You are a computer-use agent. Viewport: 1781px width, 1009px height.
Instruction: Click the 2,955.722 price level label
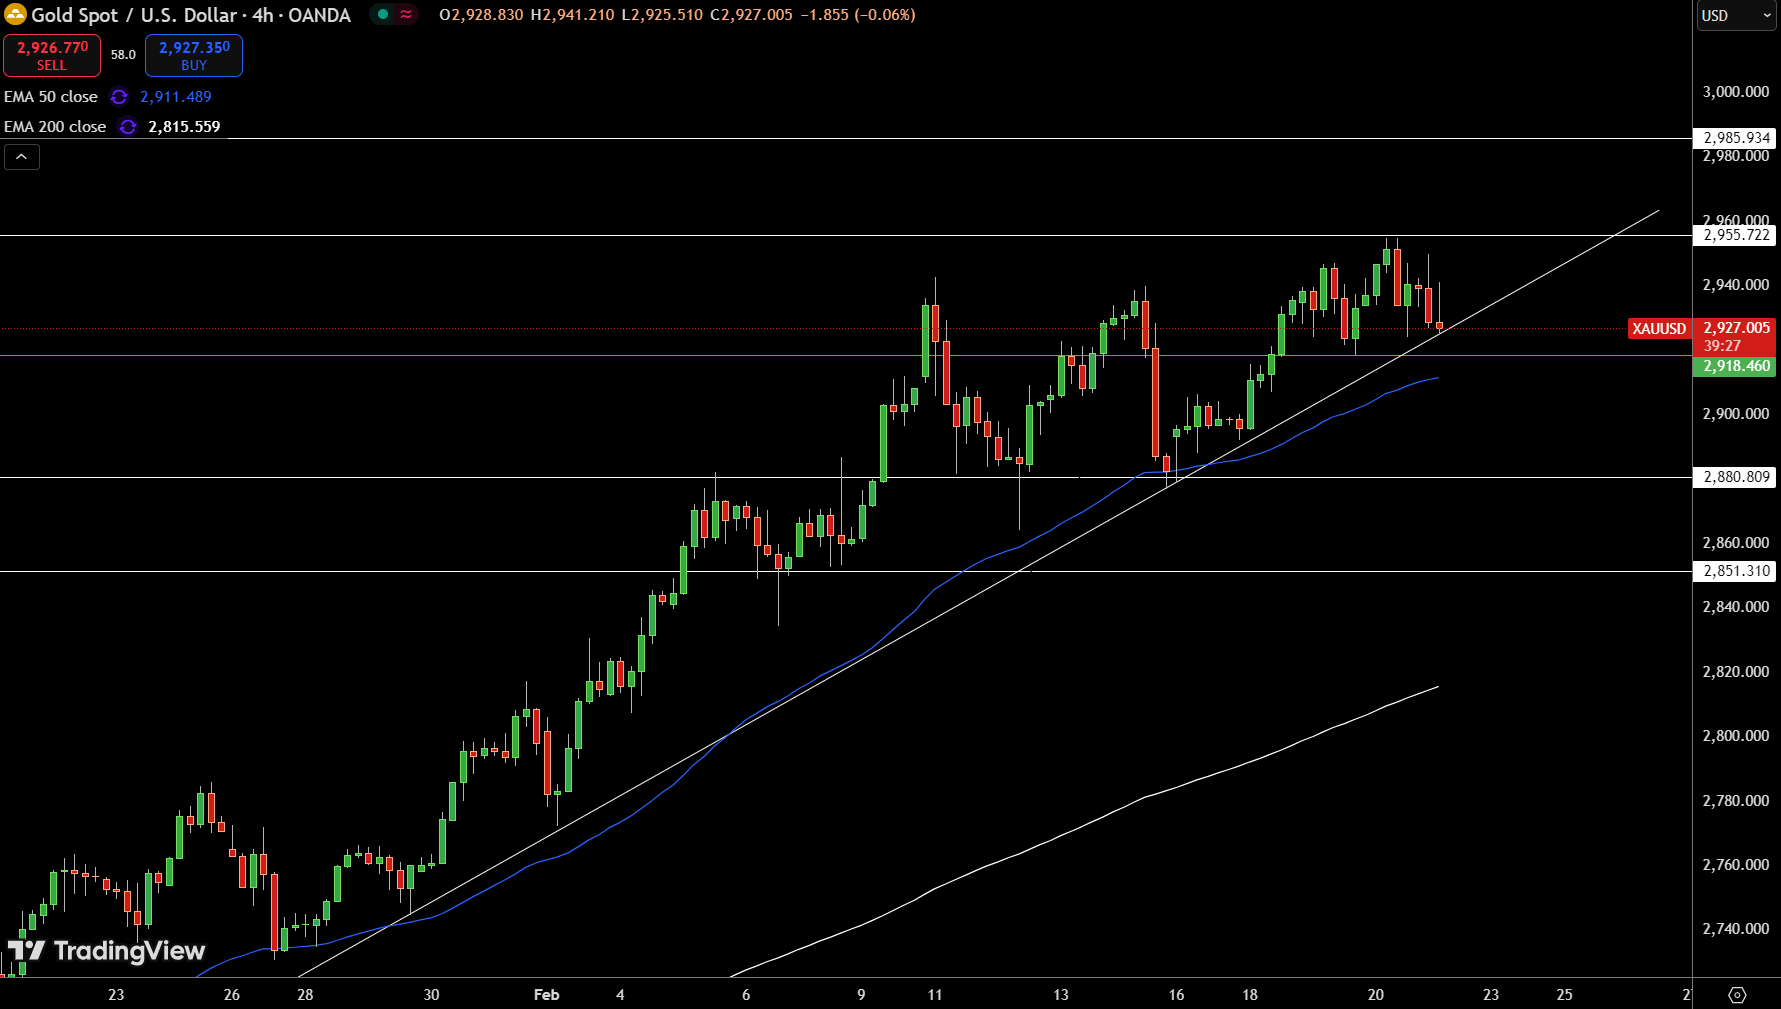click(1736, 235)
